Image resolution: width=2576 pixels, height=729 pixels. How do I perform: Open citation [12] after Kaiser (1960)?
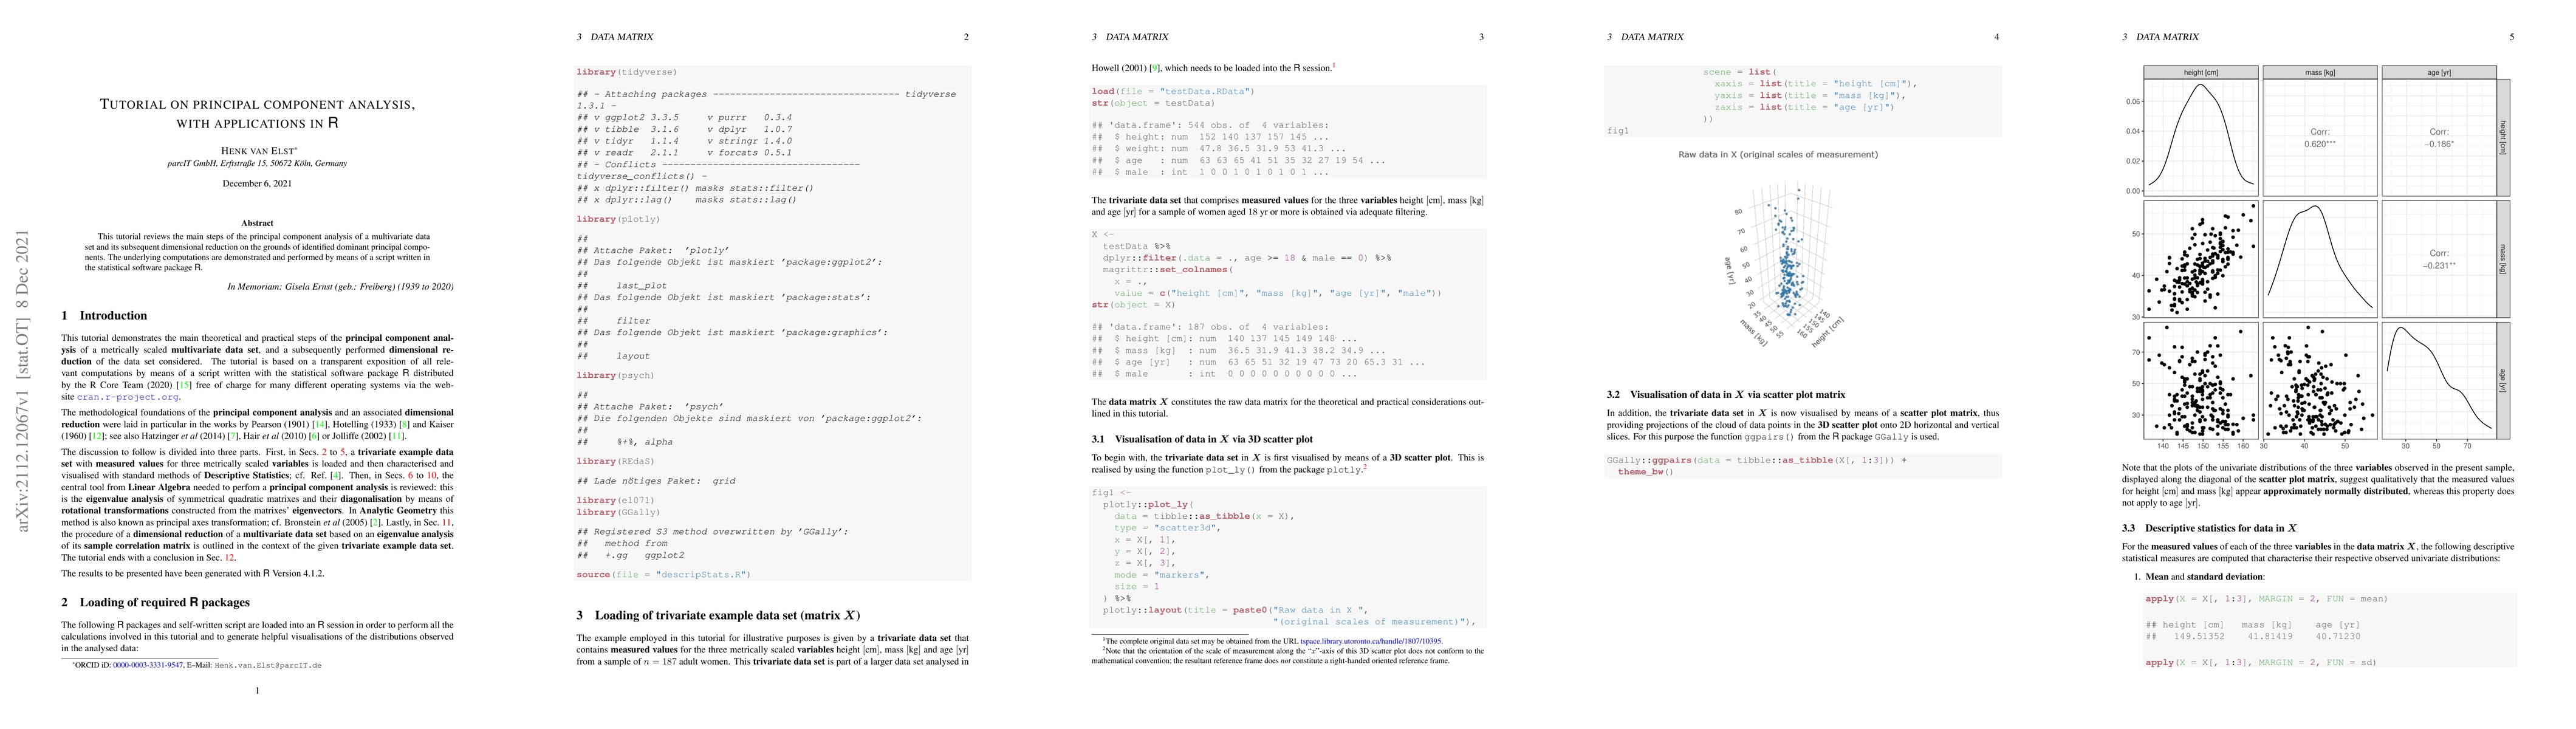coord(97,436)
